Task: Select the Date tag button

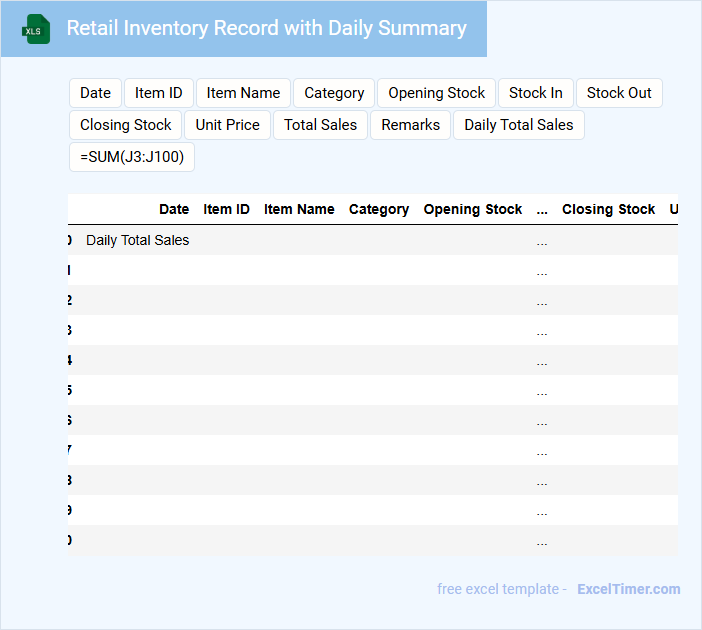Action: 95,93
